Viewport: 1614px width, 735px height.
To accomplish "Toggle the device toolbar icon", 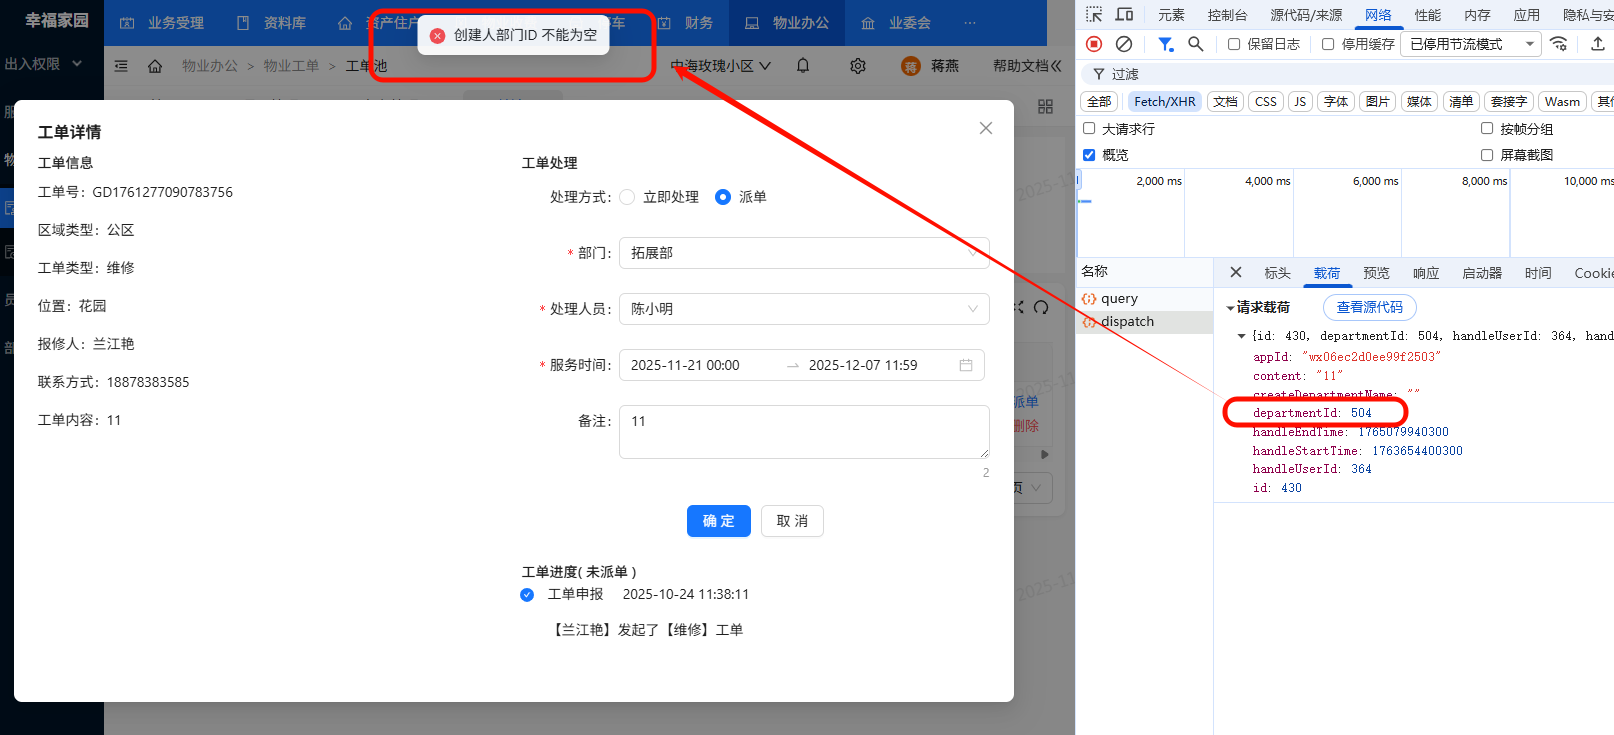I will coord(1125,15).
